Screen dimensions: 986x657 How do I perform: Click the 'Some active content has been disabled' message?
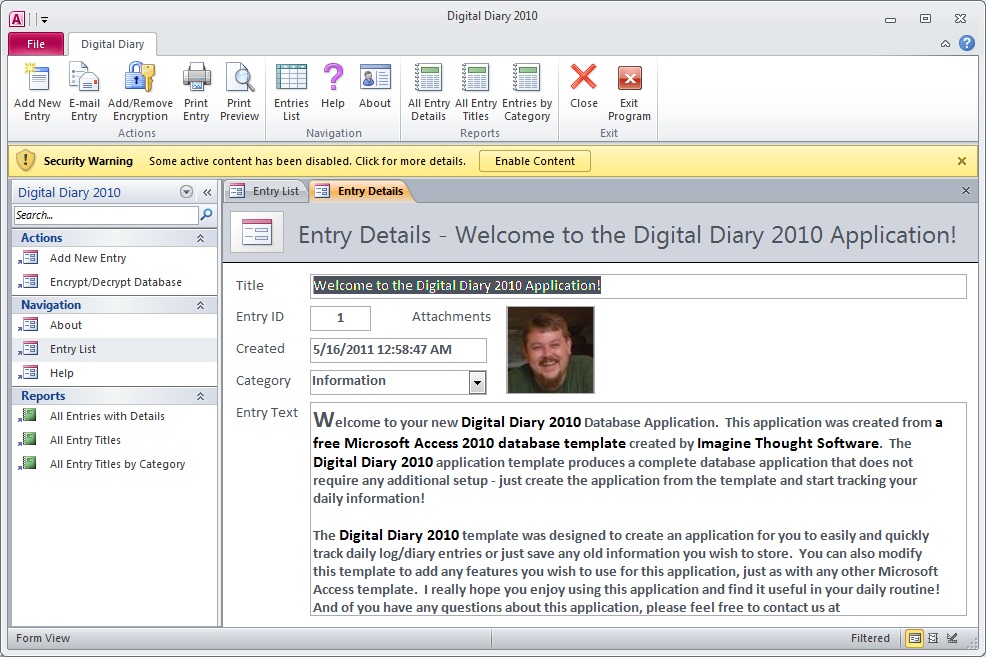(307, 161)
